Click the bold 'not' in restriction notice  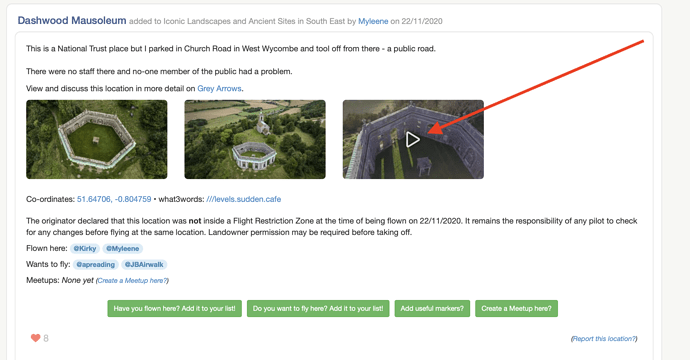(x=195, y=221)
